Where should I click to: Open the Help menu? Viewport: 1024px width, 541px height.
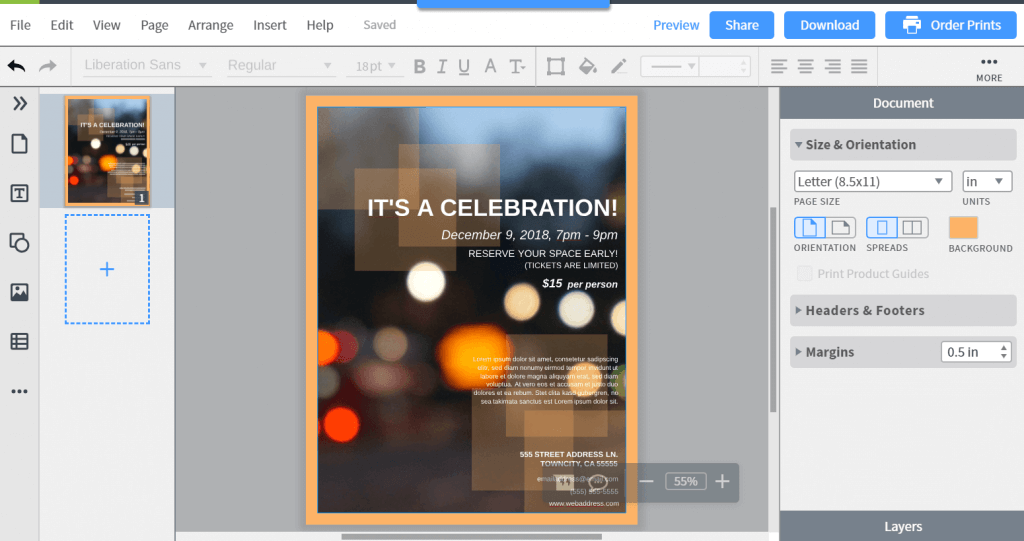tap(320, 25)
